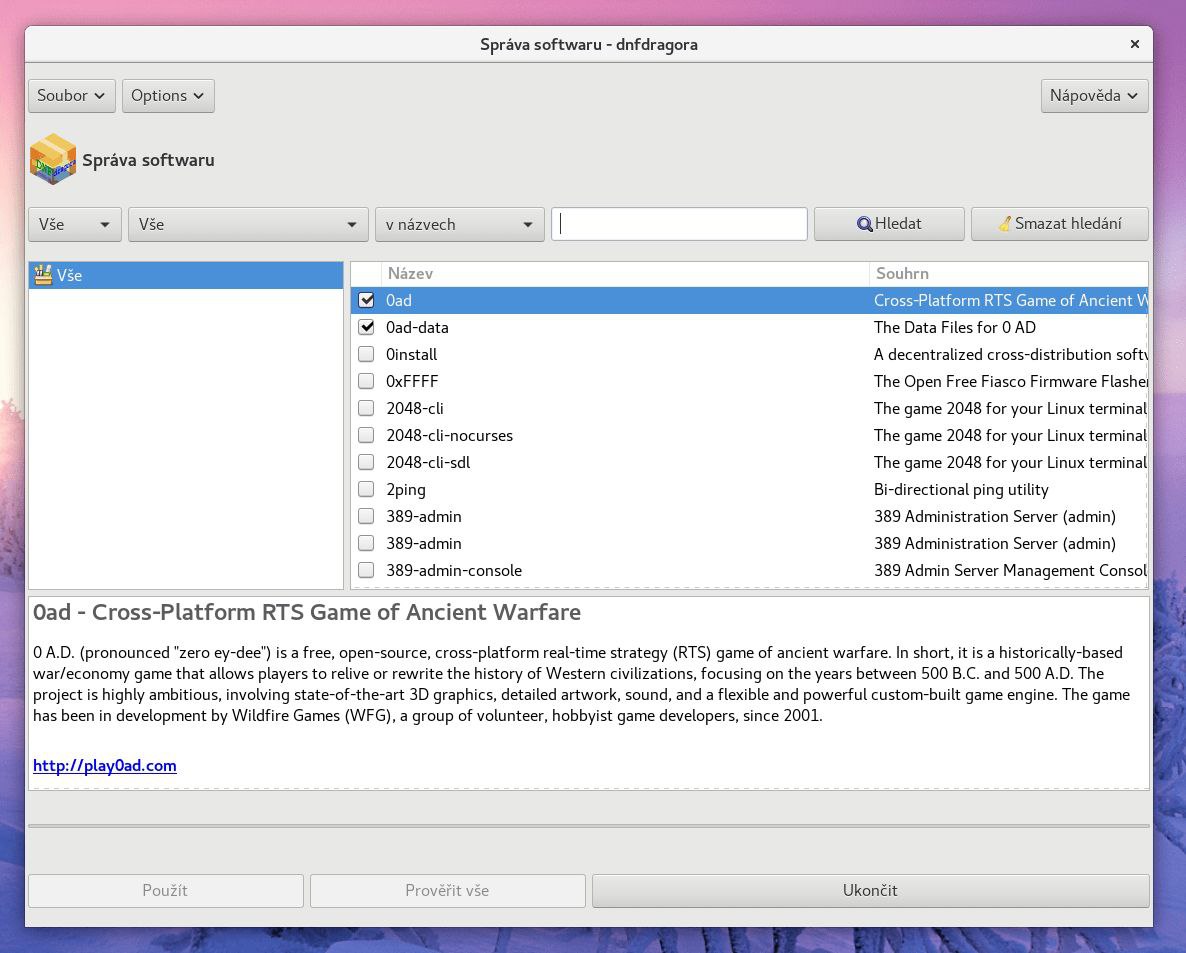Follow the http://play0ad.com link
Viewport: 1186px width, 953px height.
[x=105, y=766]
